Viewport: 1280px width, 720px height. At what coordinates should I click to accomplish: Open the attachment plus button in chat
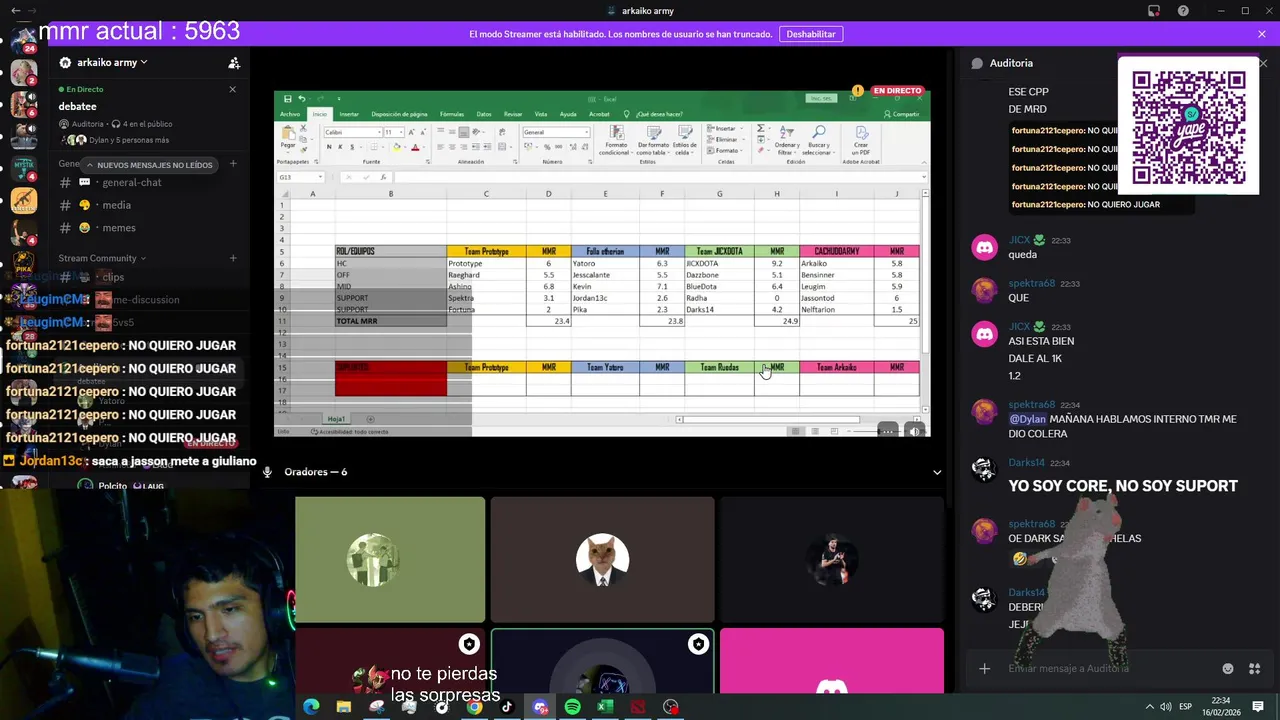click(x=985, y=668)
